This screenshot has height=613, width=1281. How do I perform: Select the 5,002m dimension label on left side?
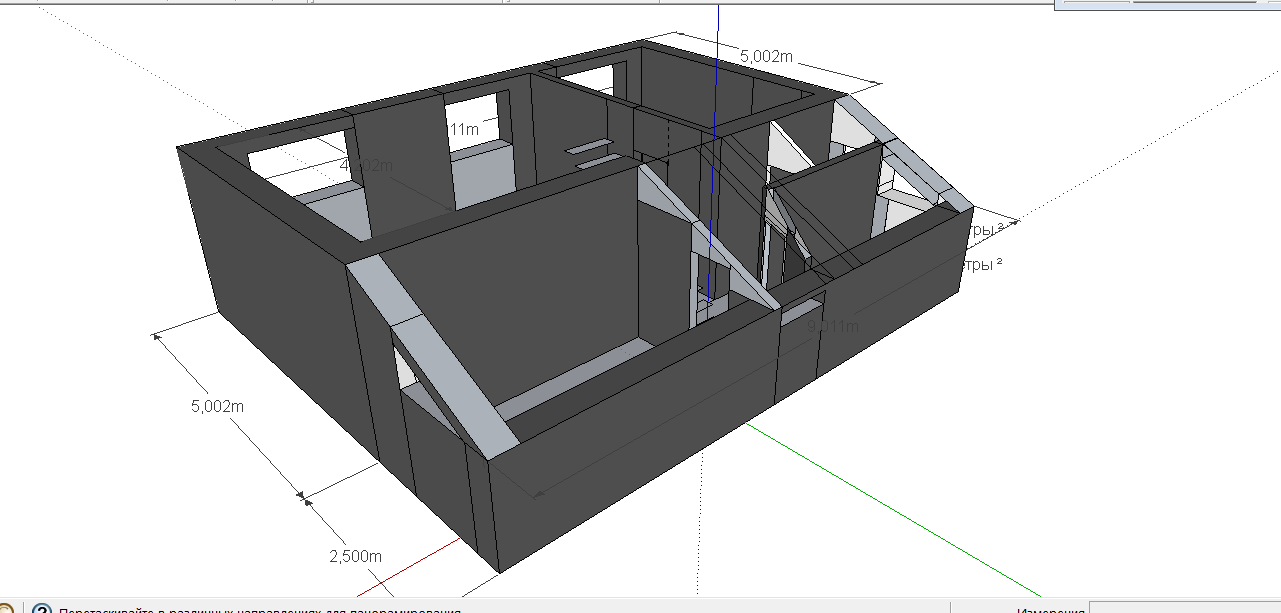[217, 406]
